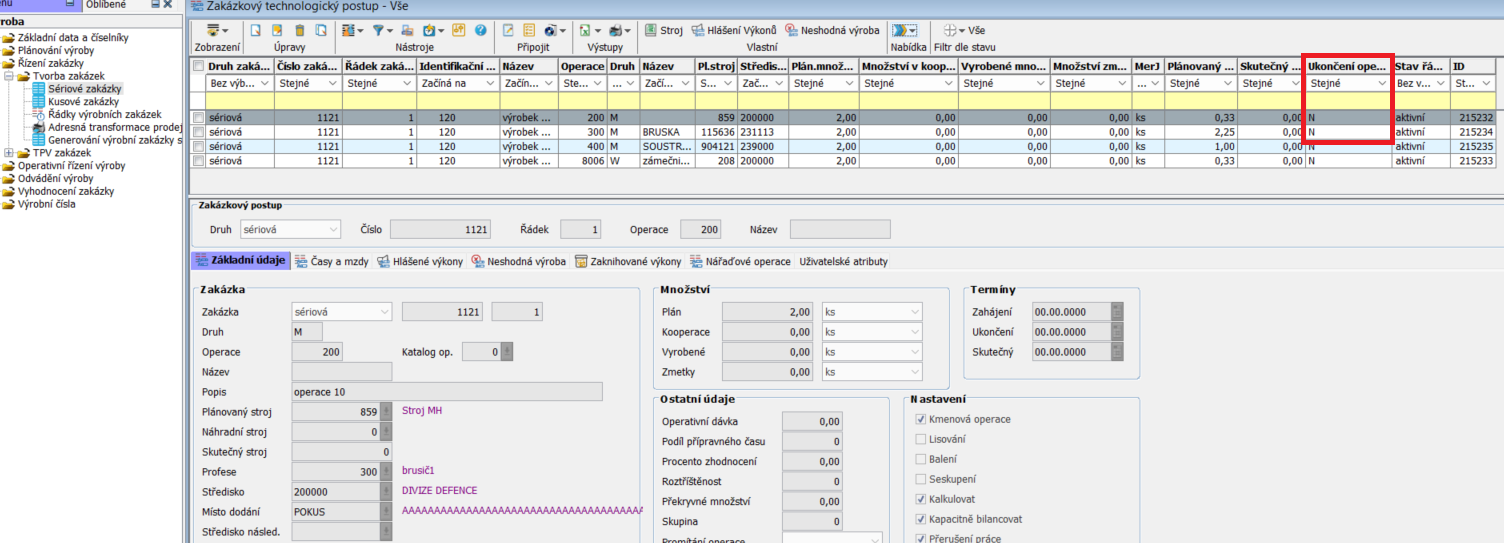Collapse the Tvorba zakázek tree node
This screenshot has width=1505, height=543.
coord(10,76)
